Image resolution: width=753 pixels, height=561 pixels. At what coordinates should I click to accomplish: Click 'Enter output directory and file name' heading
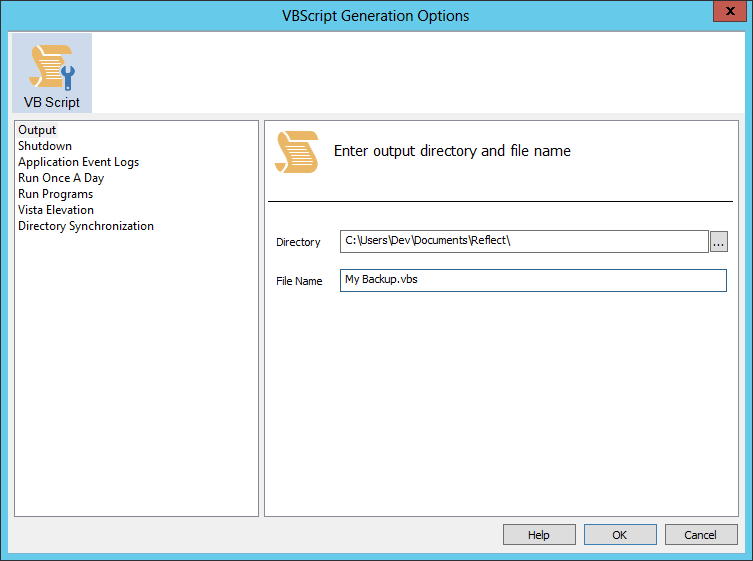tap(452, 151)
